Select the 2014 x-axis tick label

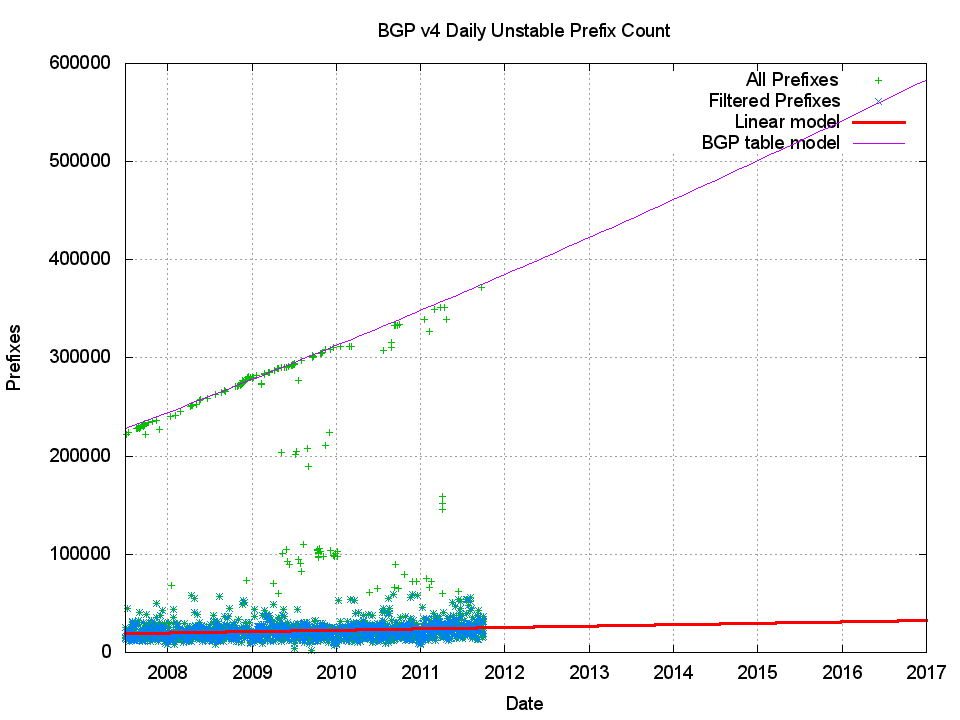(x=673, y=673)
